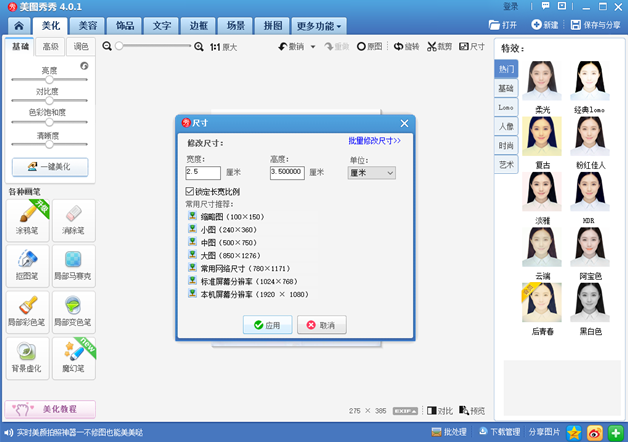
Task: Open the 调色 adjustments tab
Action: coord(81,46)
